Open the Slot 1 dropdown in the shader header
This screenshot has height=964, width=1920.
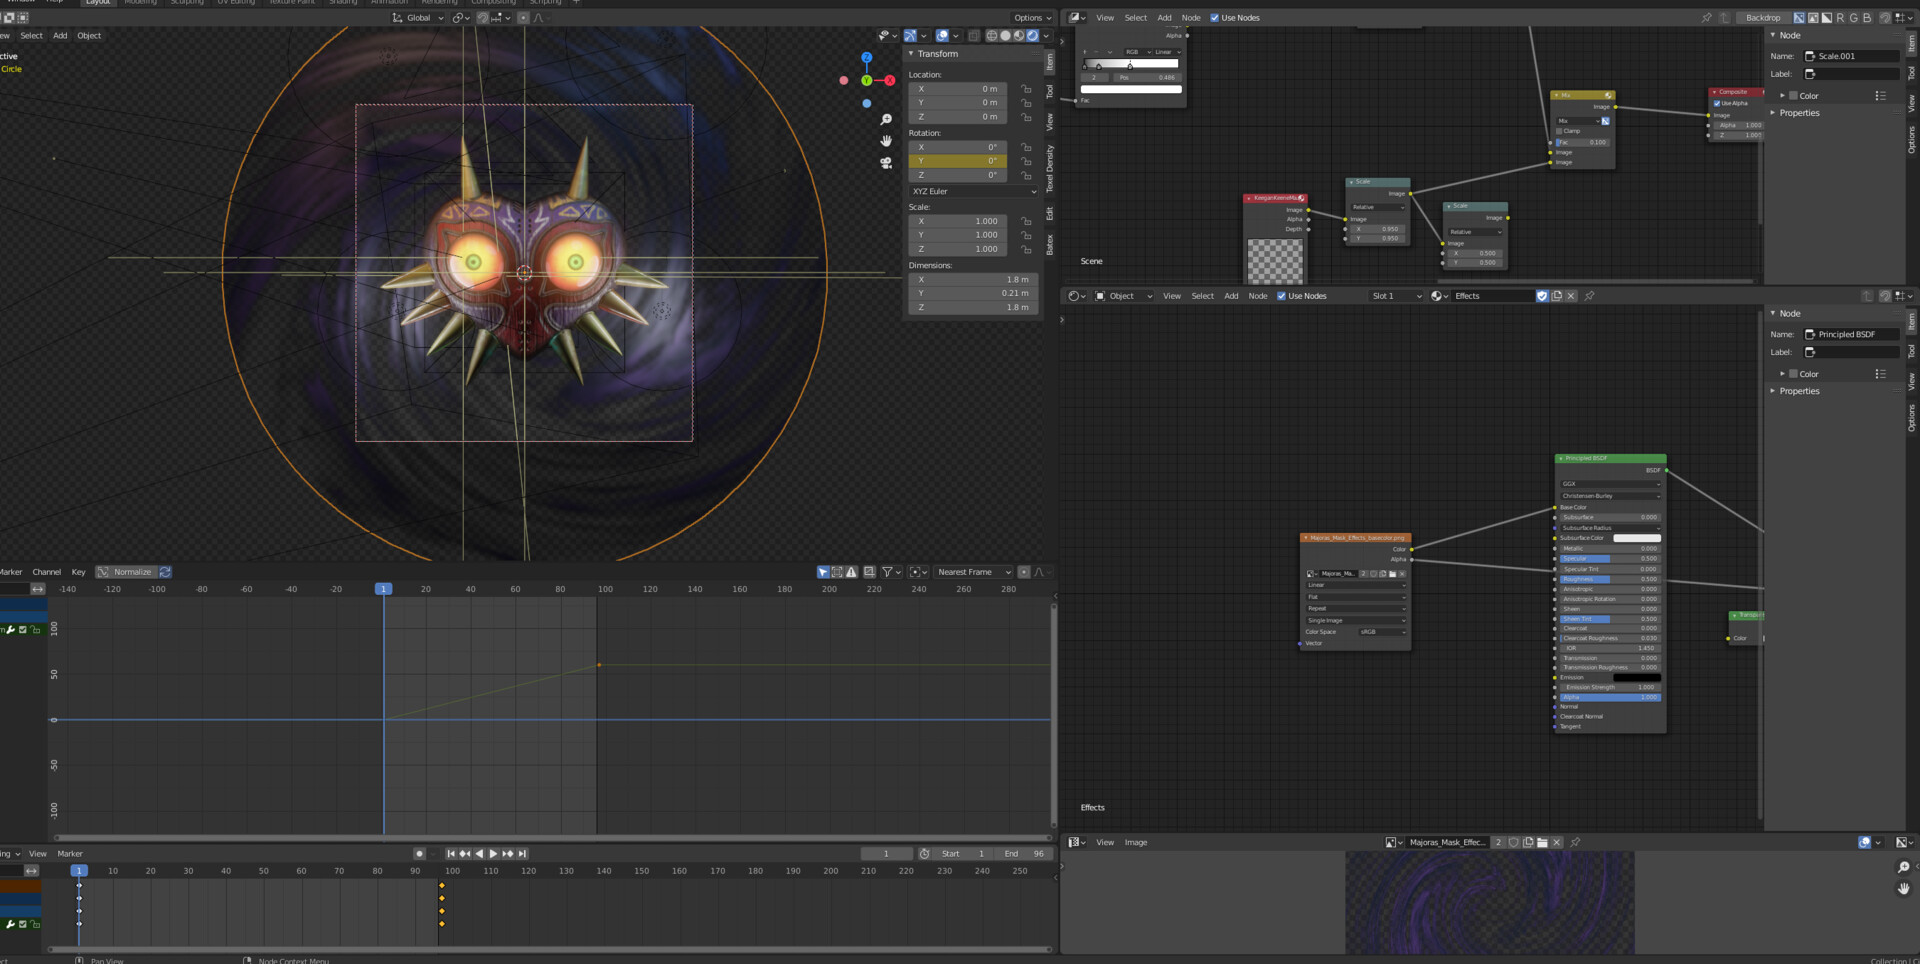[x=1396, y=296]
